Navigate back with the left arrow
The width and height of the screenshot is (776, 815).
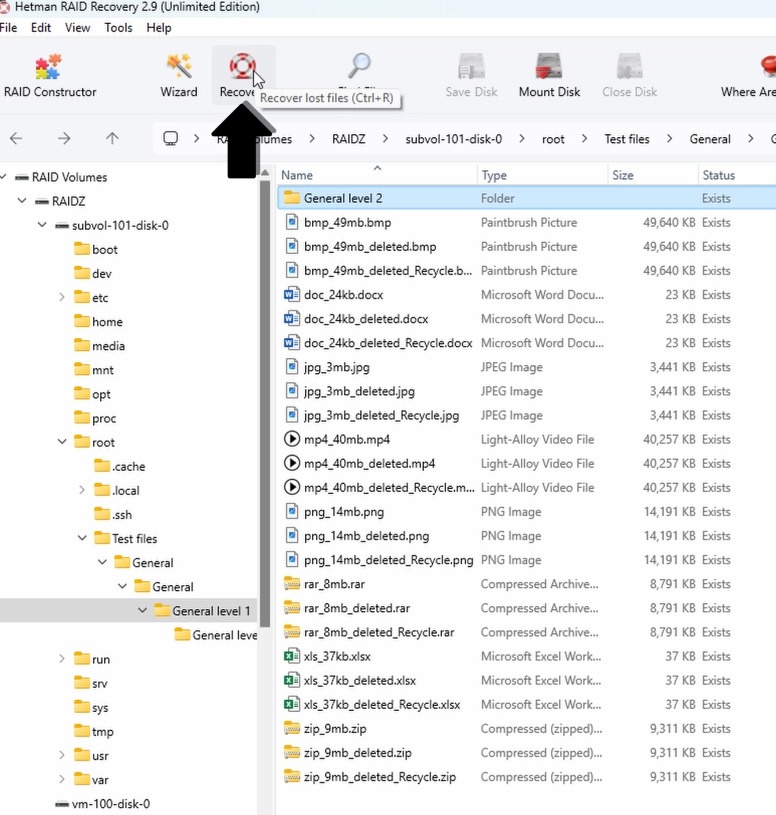16,138
